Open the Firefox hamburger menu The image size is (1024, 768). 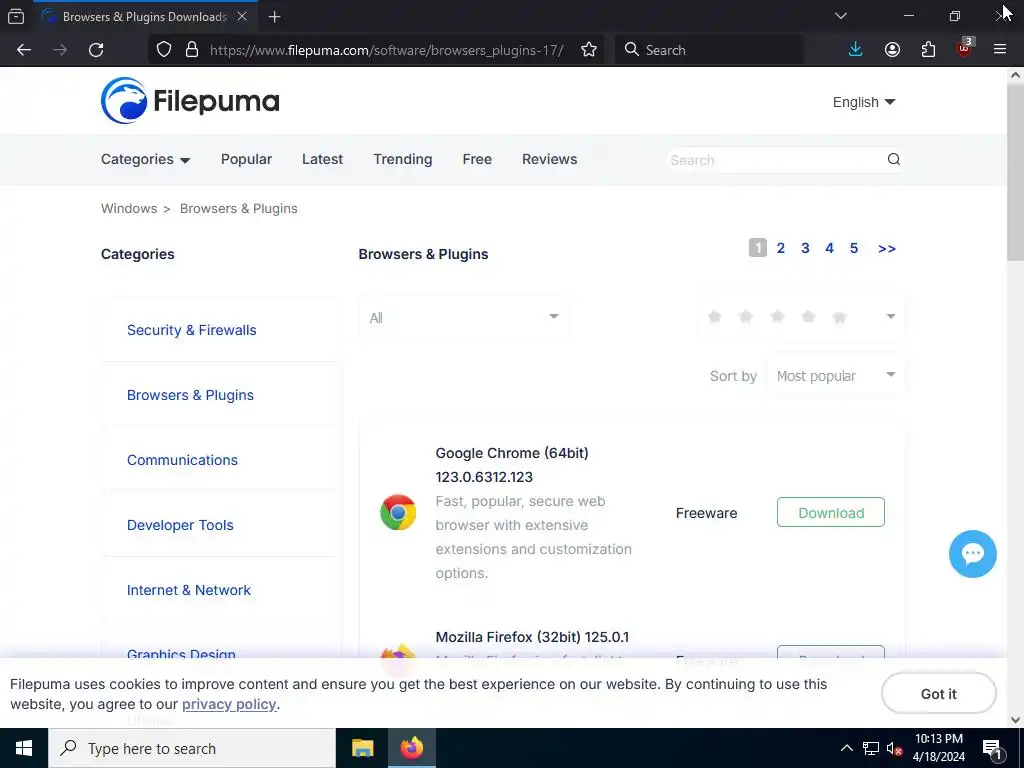coord(1000,50)
